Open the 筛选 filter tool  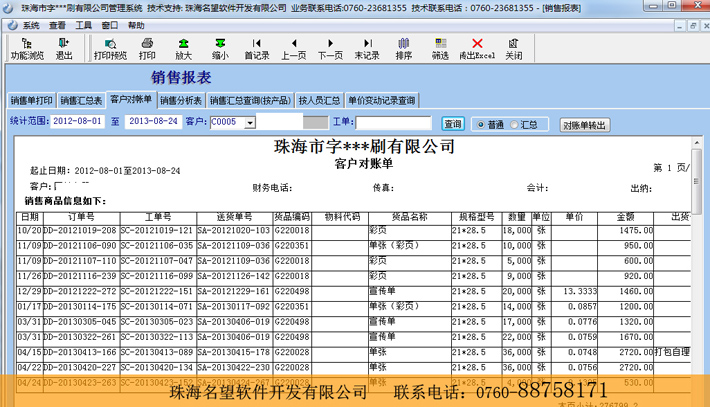point(440,49)
